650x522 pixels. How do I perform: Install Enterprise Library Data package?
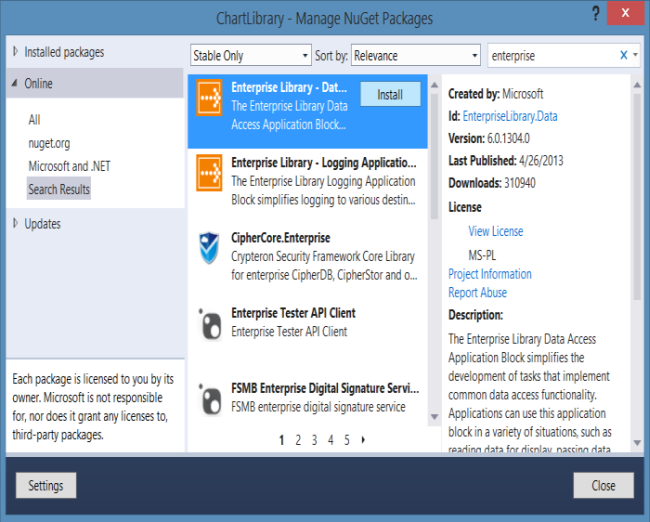[x=390, y=95]
